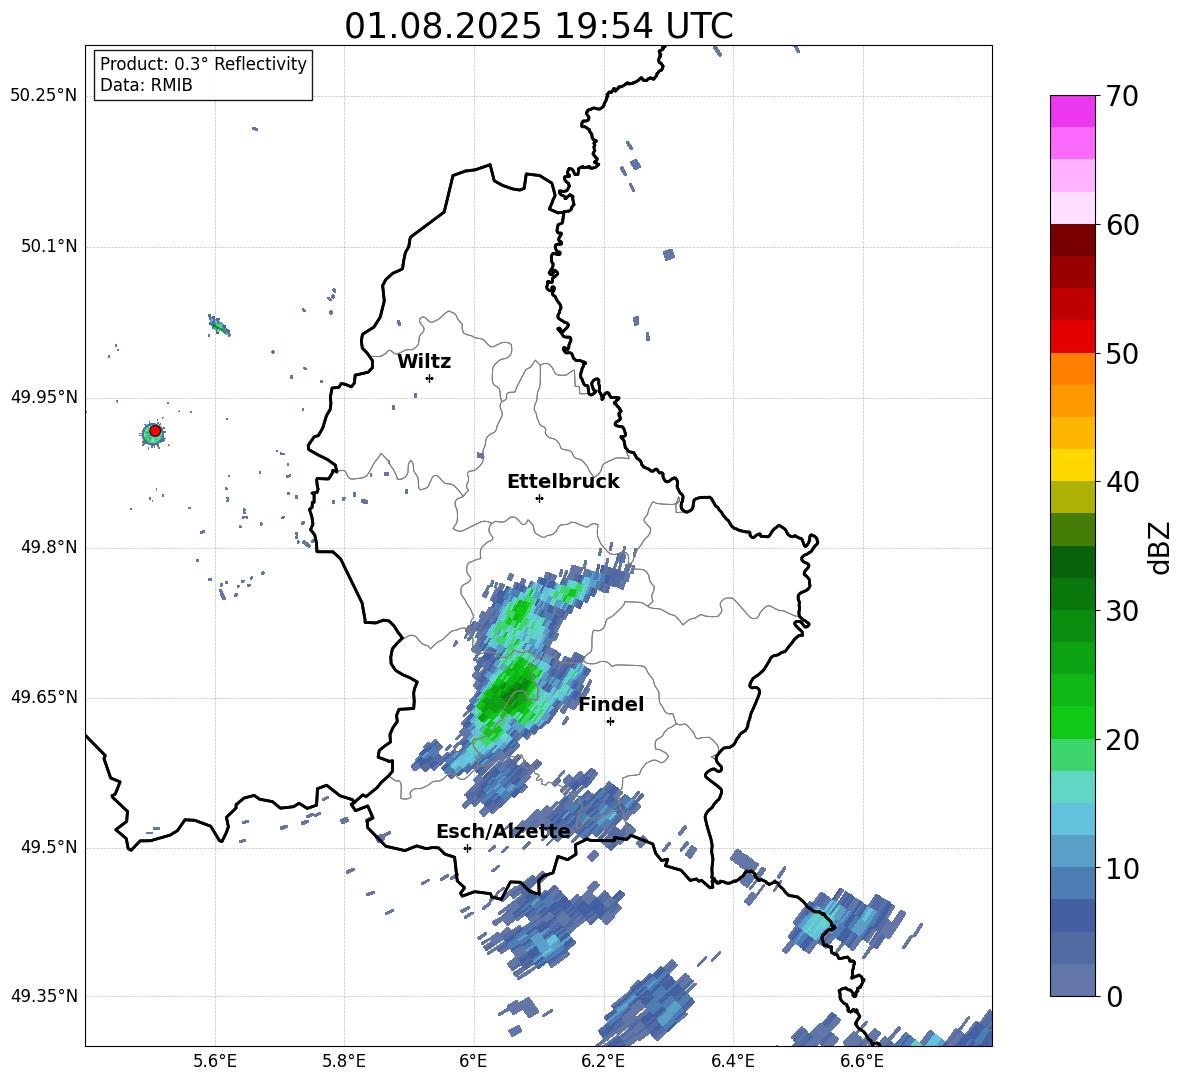Click the cross marker below Findel

click(x=610, y=722)
